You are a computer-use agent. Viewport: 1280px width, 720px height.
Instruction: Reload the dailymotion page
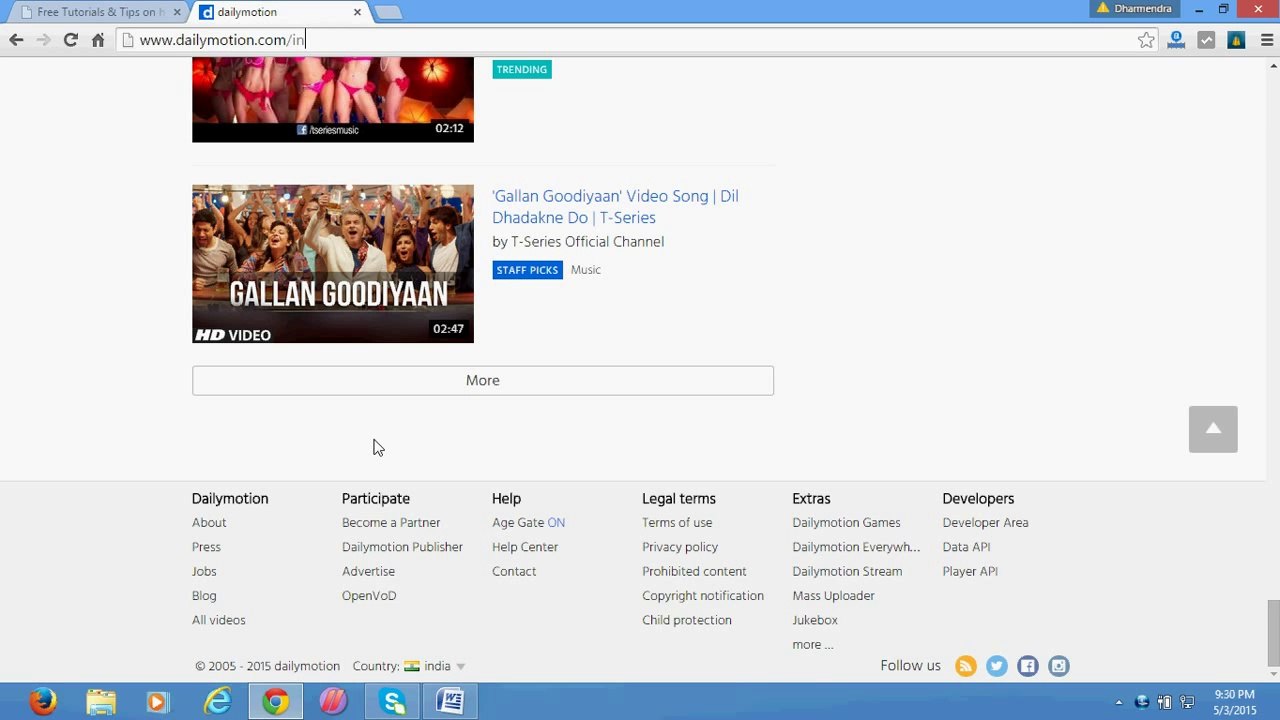coord(70,40)
